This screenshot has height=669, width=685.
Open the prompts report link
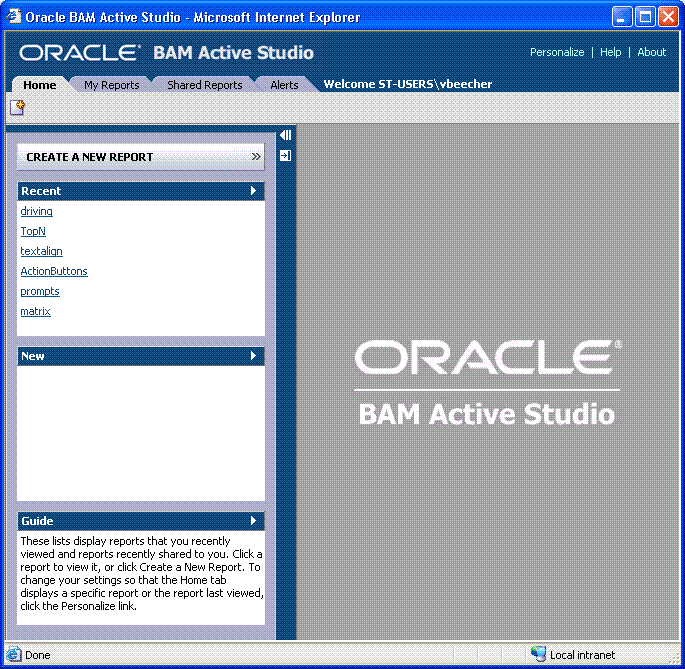tap(40, 291)
